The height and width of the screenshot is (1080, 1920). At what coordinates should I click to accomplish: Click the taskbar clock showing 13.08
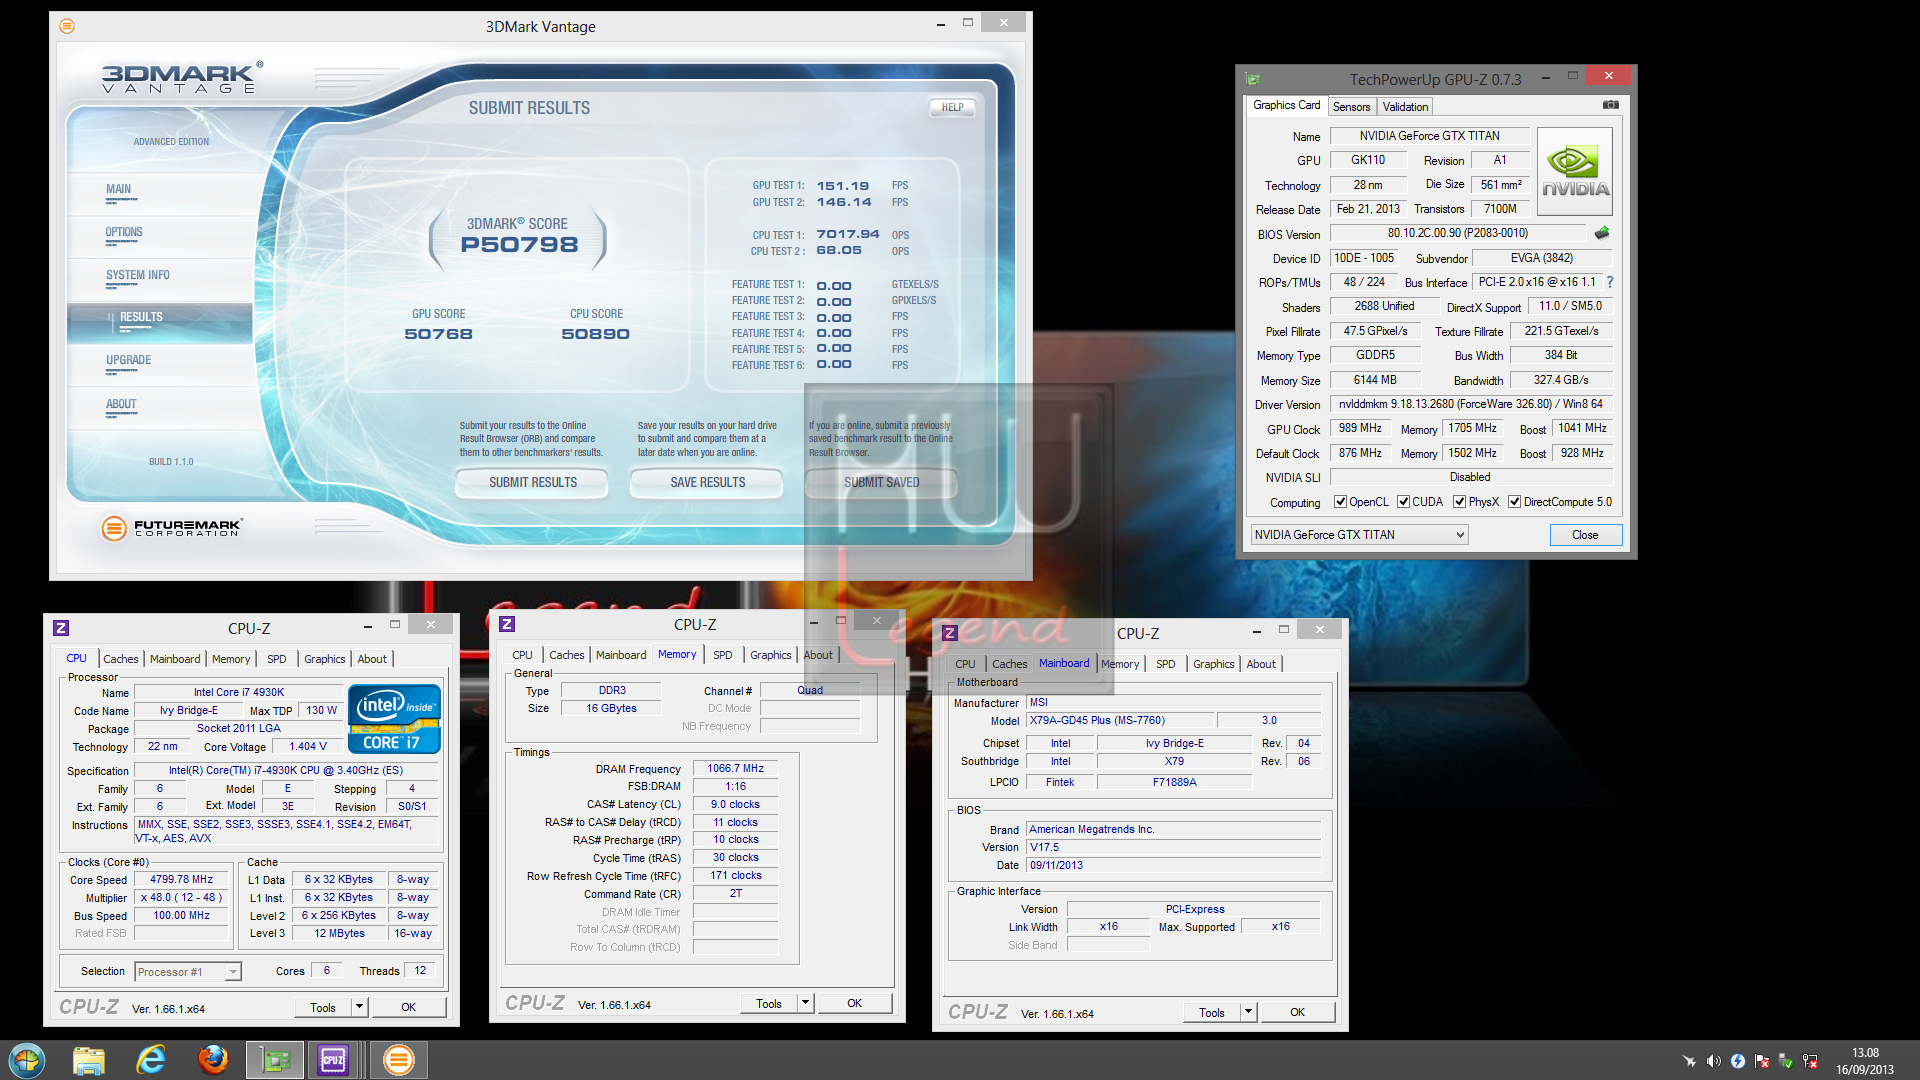pos(1865,1061)
